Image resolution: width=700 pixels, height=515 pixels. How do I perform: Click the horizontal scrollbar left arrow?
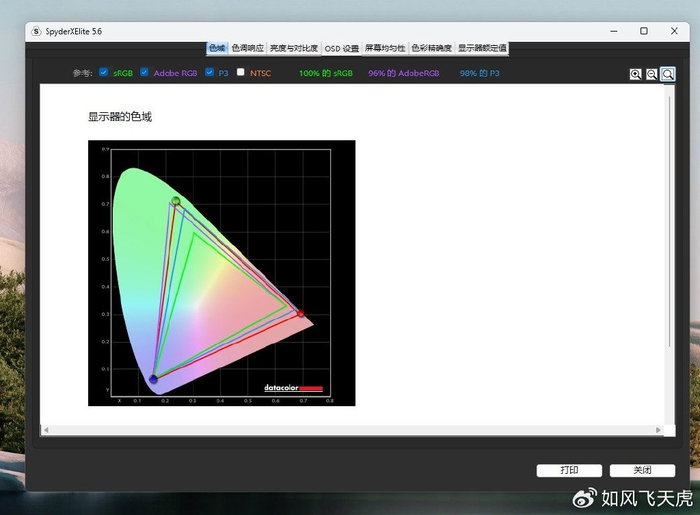(x=45, y=430)
